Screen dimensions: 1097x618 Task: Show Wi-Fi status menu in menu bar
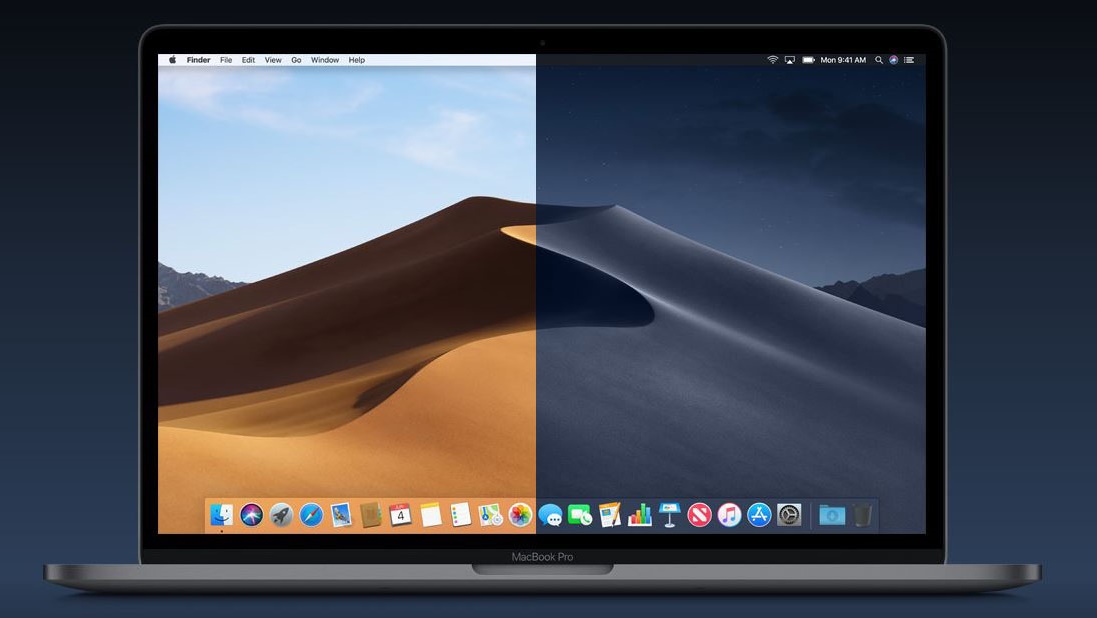click(x=772, y=60)
